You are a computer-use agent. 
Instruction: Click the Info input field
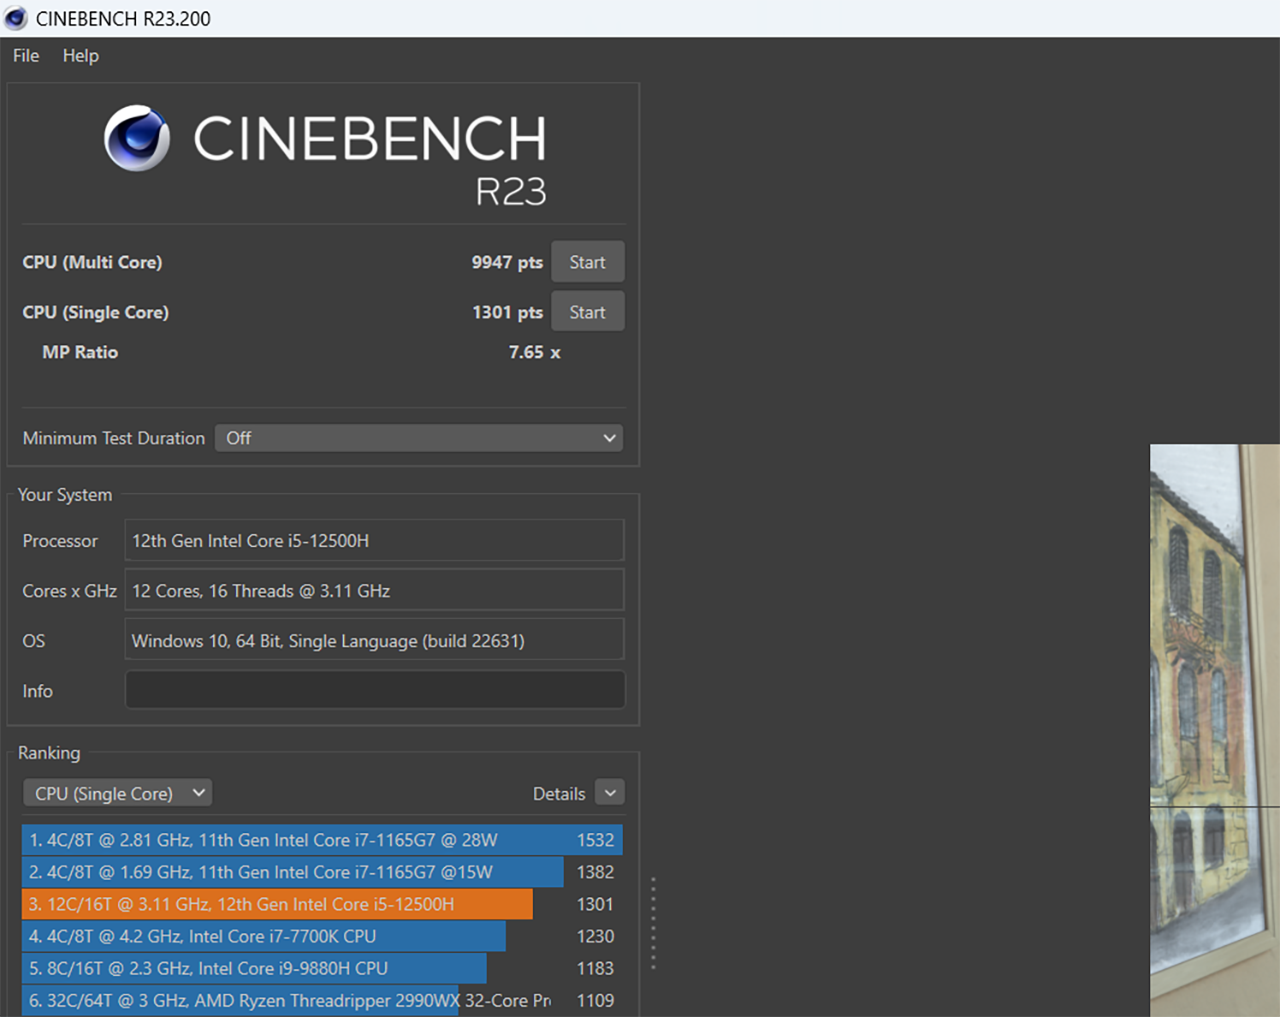tap(375, 690)
